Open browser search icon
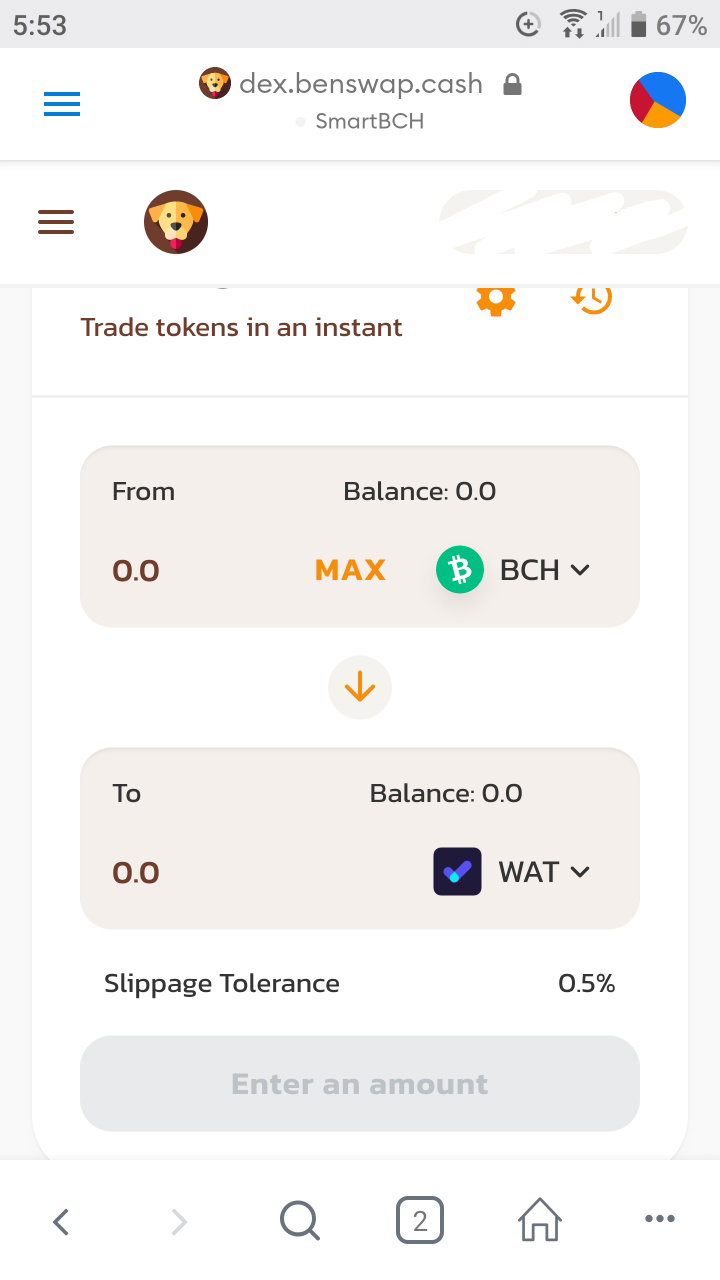 [300, 1220]
